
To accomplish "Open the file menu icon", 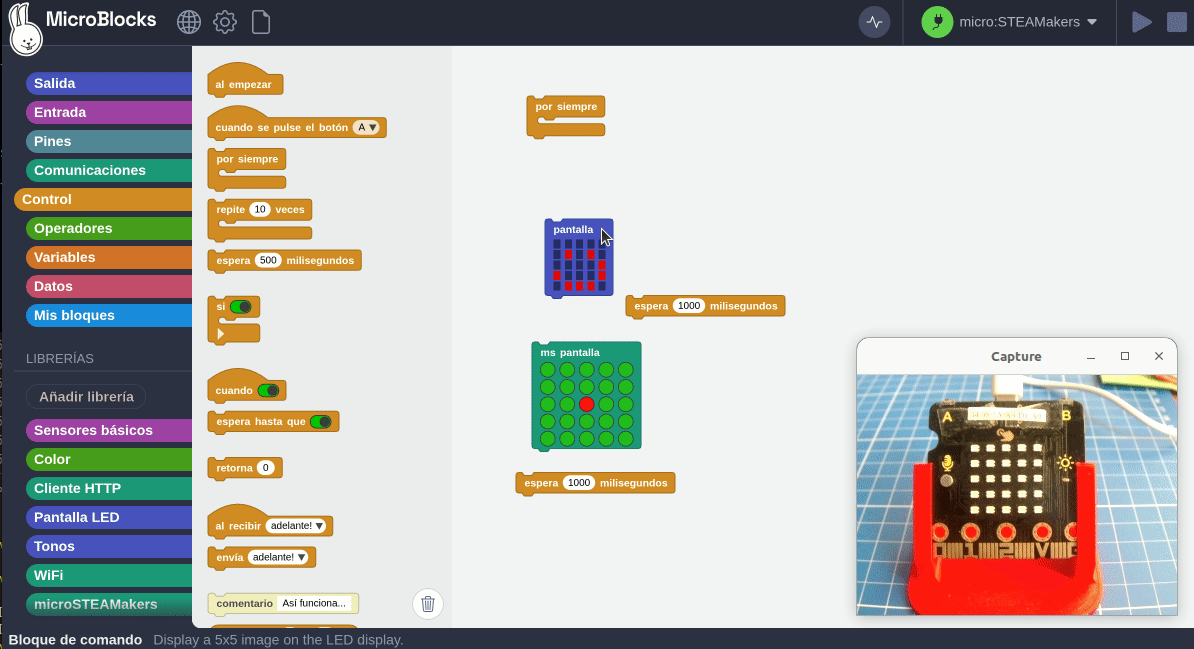I will tap(260, 22).
